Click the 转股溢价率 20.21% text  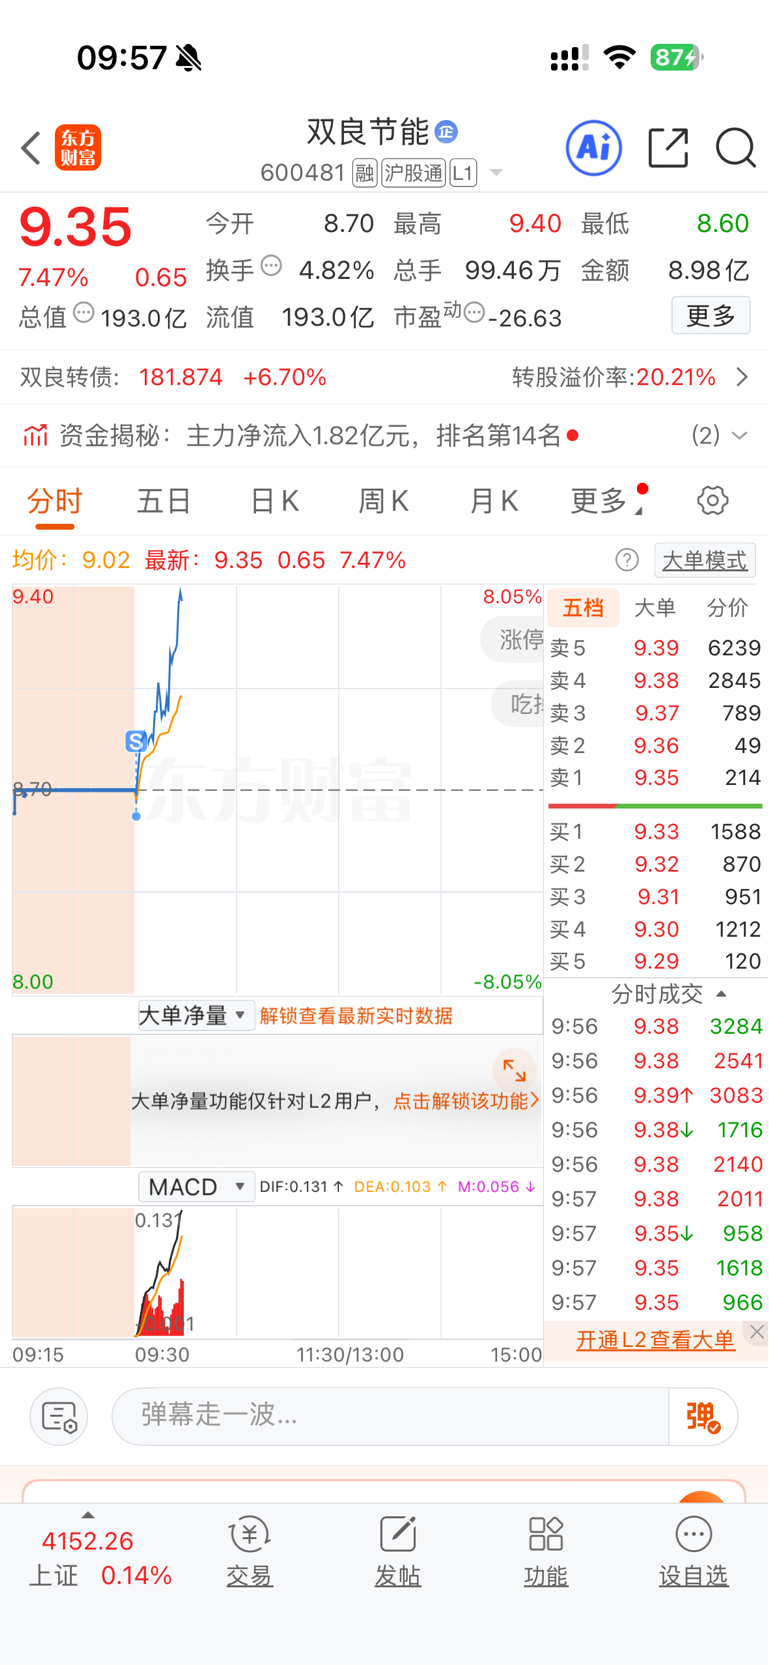[x=614, y=377]
